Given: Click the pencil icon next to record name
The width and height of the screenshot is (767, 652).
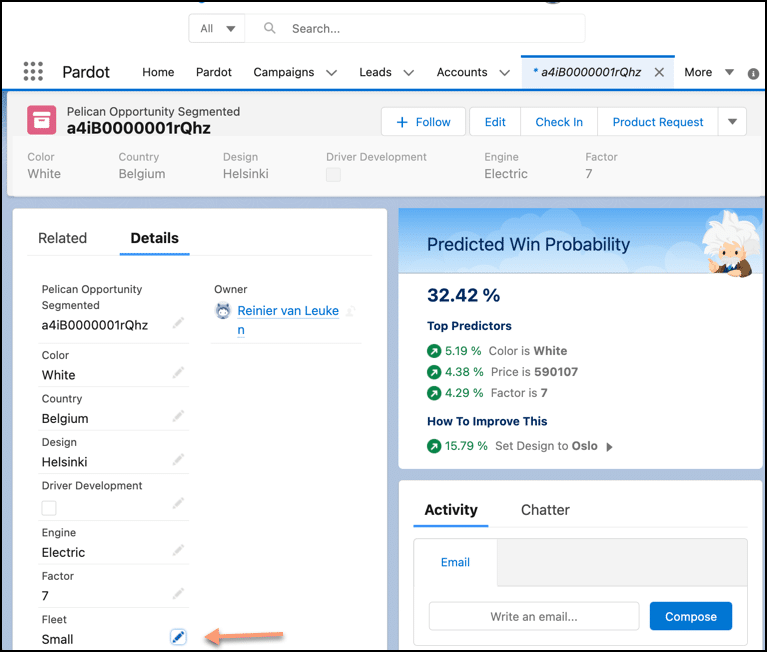Looking at the screenshot, I should [178, 323].
